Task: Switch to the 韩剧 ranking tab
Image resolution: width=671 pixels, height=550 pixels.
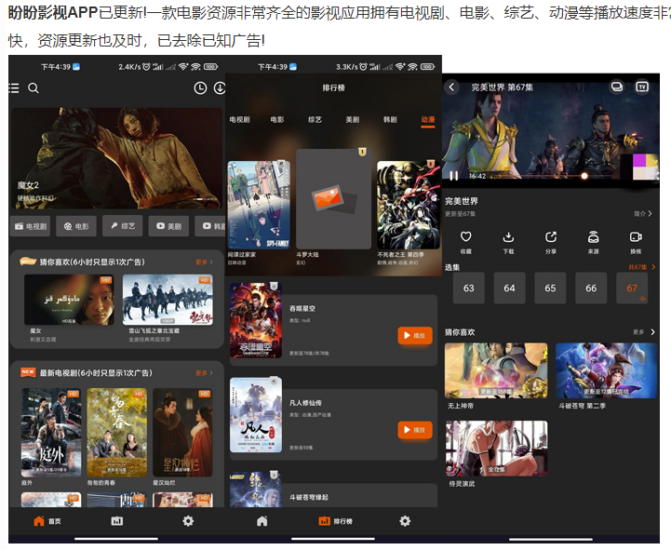Action: (390, 119)
